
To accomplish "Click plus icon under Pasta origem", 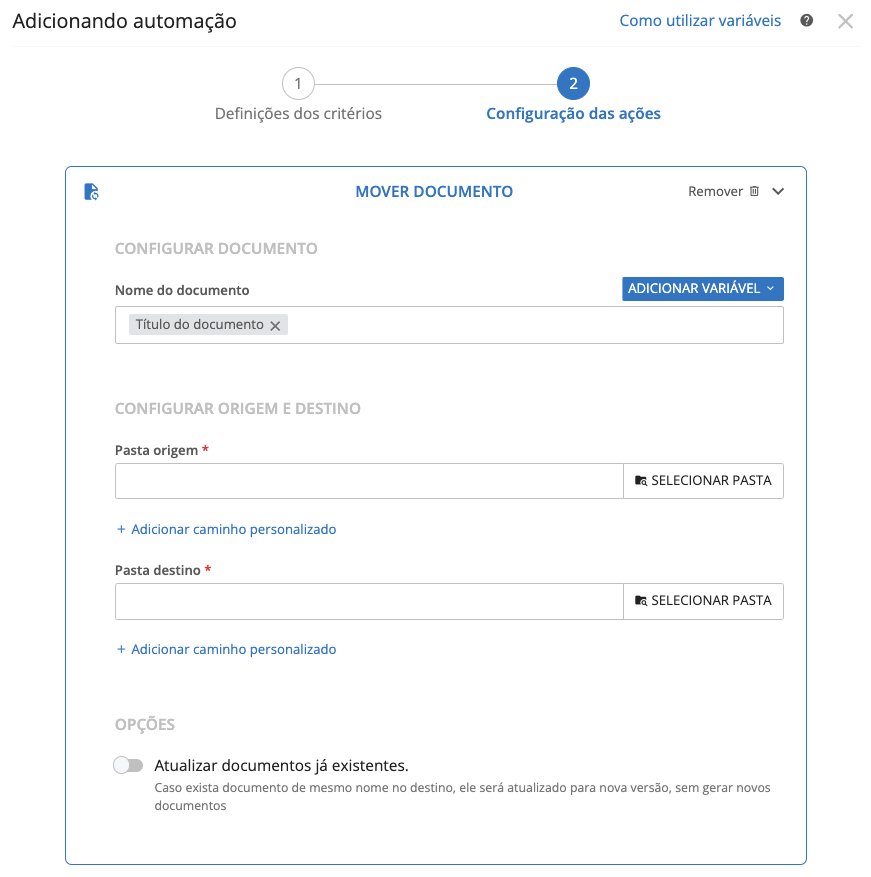I will (x=121, y=529).
